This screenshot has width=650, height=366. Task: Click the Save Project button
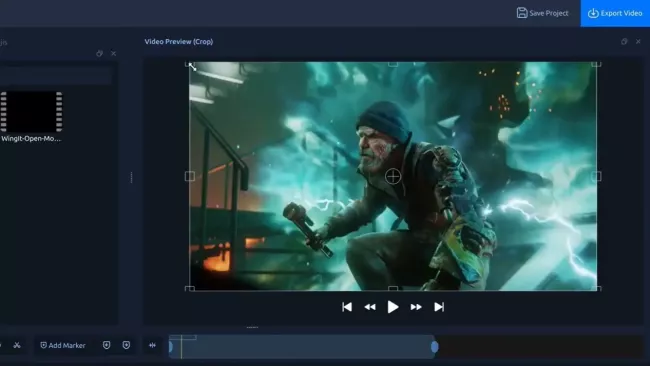(542, 13)
